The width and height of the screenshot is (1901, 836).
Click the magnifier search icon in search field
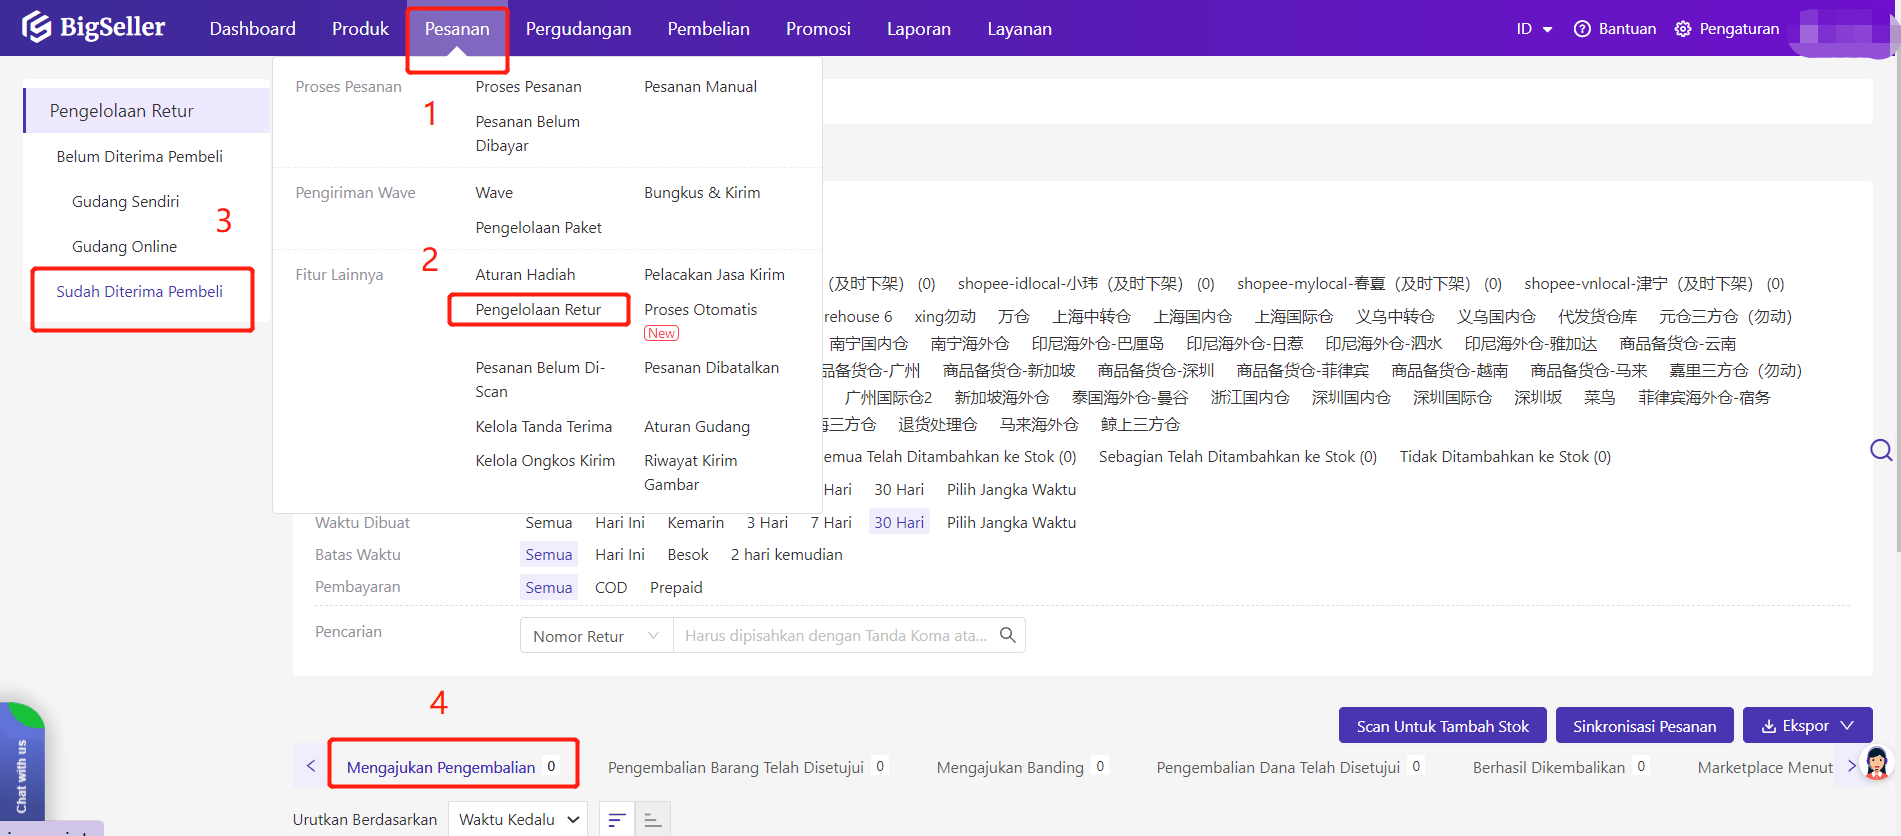1007,635
